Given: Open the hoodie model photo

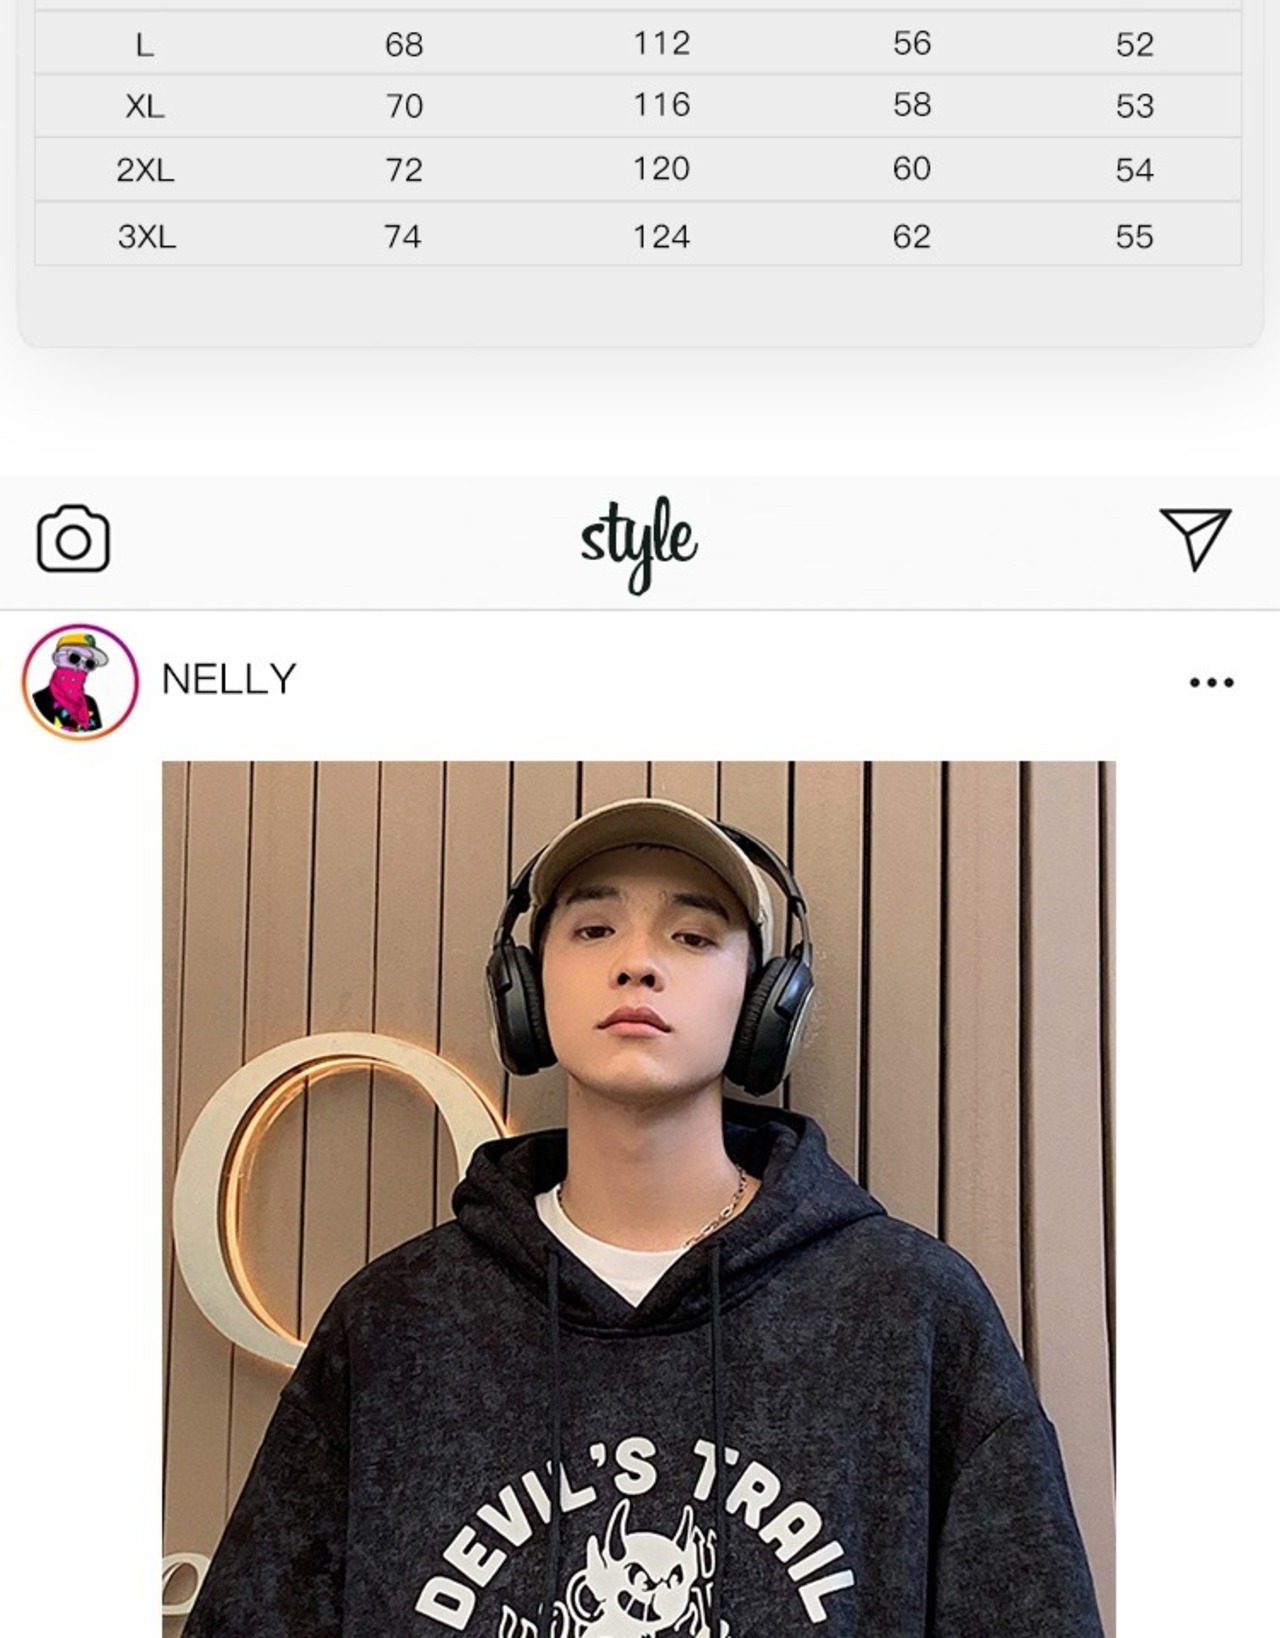Looking at the screenshot, I should click(639, 1199).
